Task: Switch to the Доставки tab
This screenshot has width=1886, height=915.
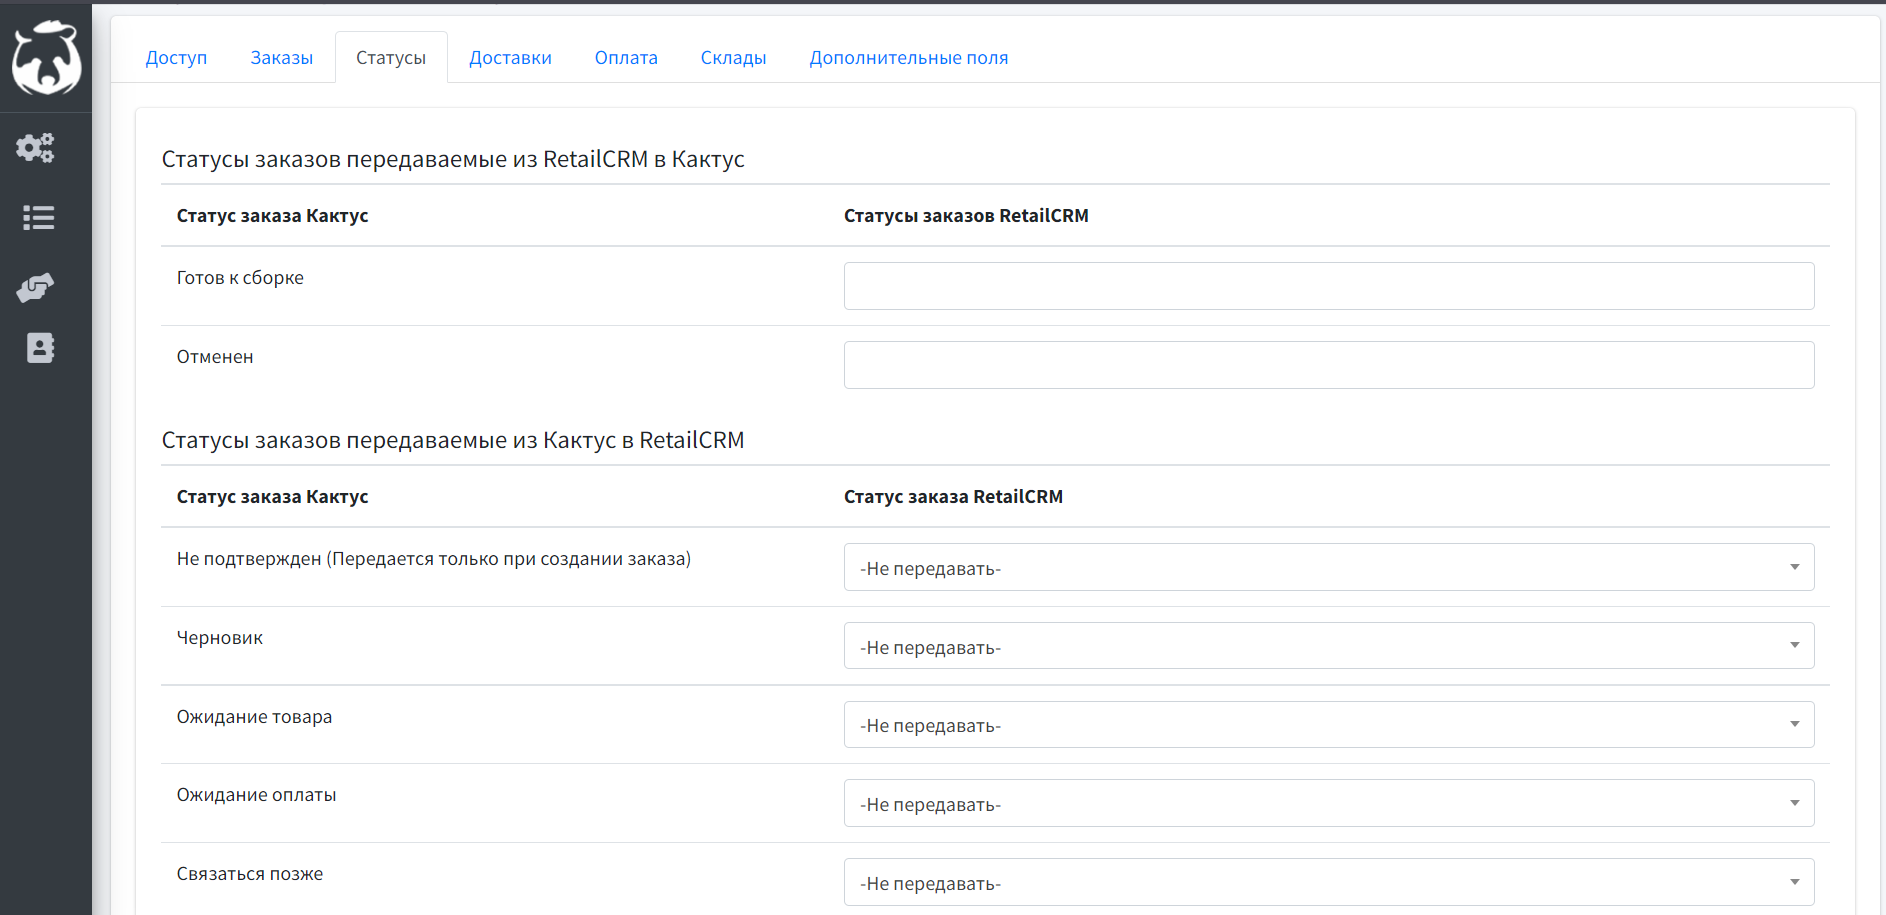Action: click(511, 58)
